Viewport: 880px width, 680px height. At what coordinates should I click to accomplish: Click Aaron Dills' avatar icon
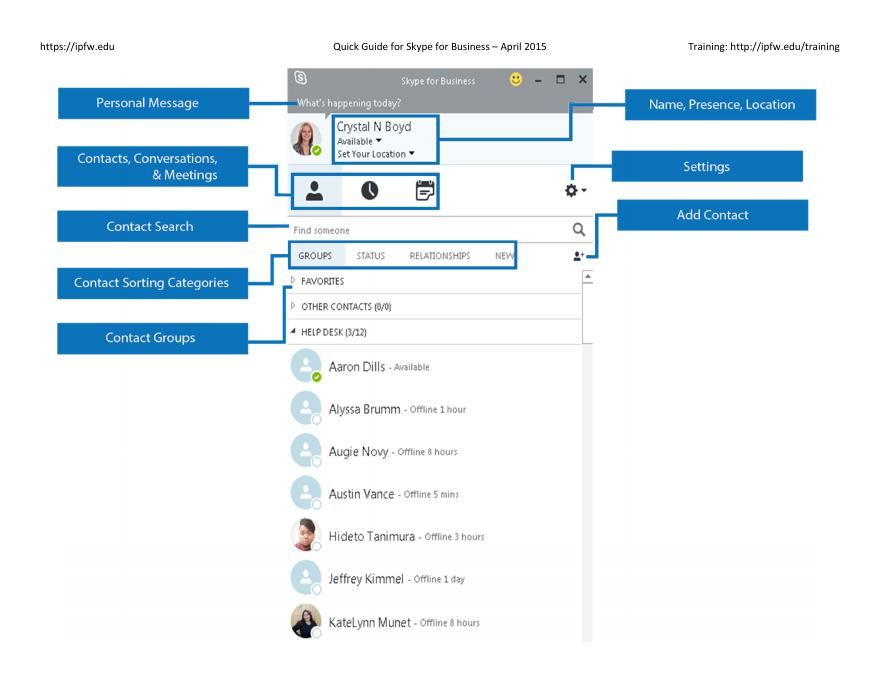(x=306, y=365)
